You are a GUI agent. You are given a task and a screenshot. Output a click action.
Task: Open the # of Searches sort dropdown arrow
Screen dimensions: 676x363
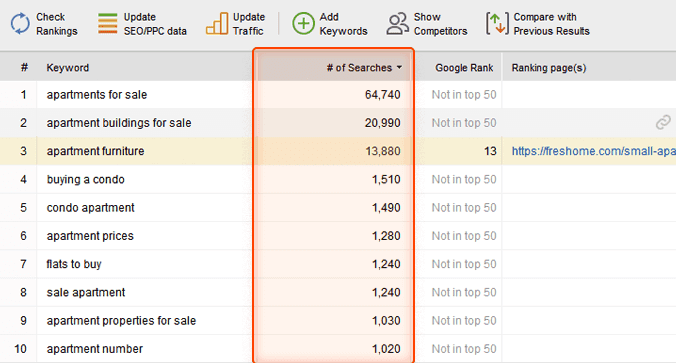399,68
